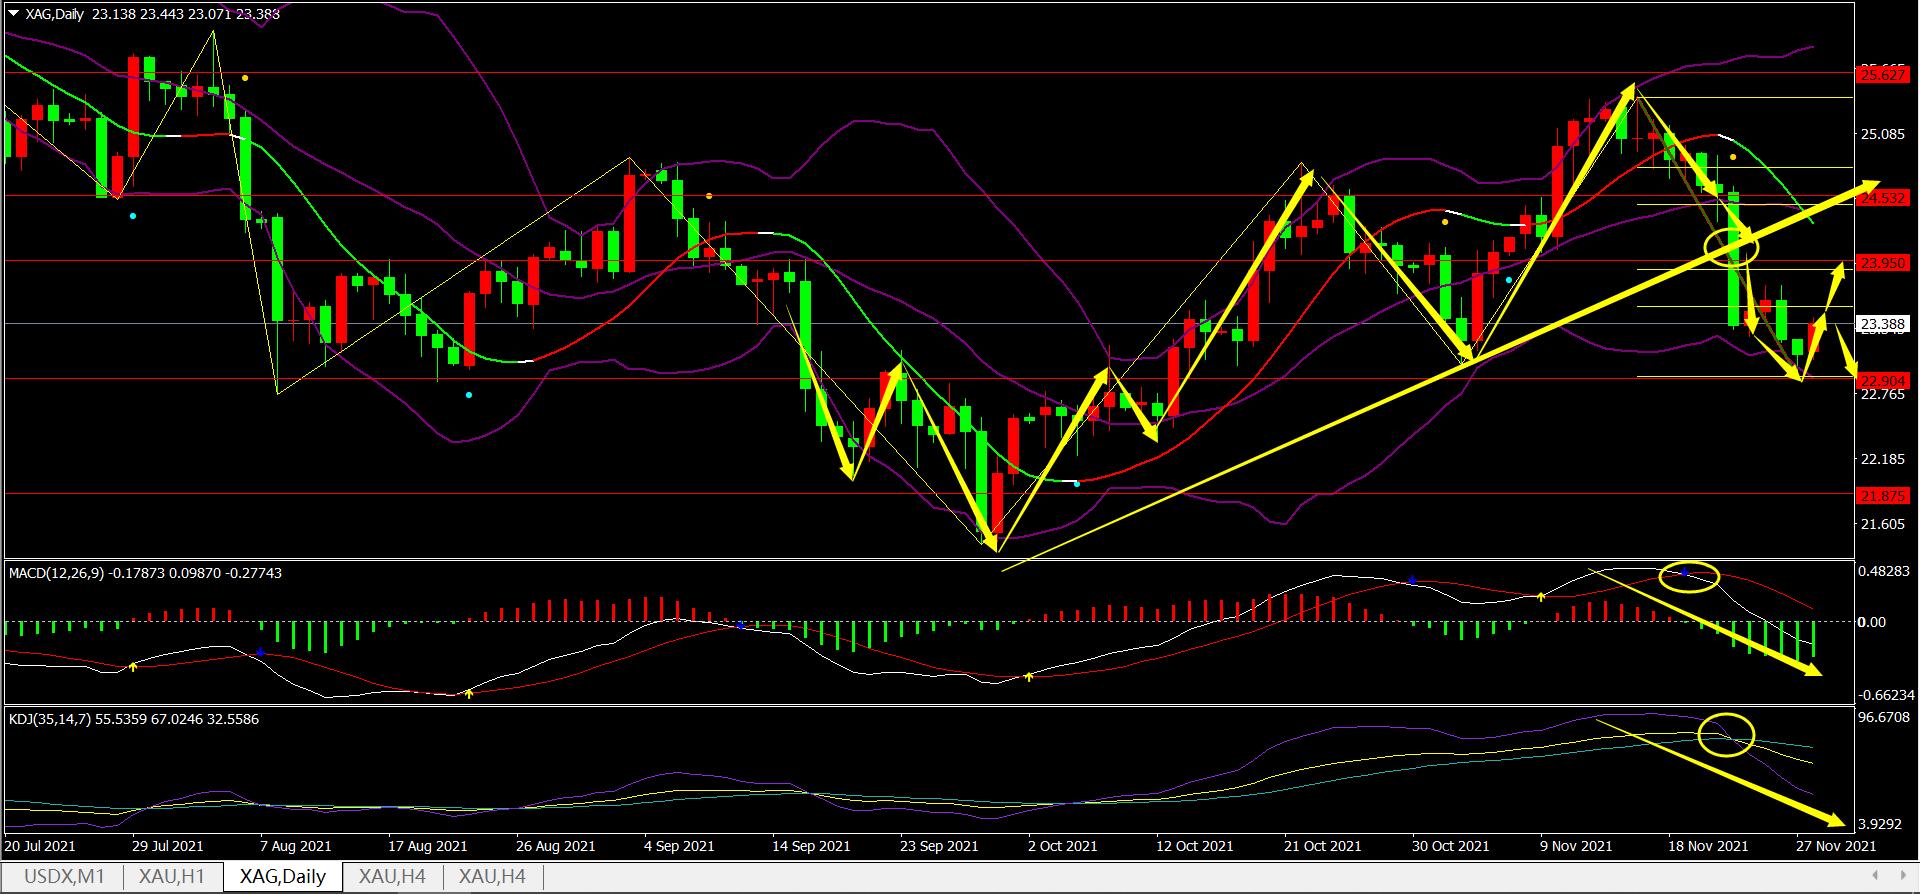Click the red 25.627 price level label

point(1881,75)
